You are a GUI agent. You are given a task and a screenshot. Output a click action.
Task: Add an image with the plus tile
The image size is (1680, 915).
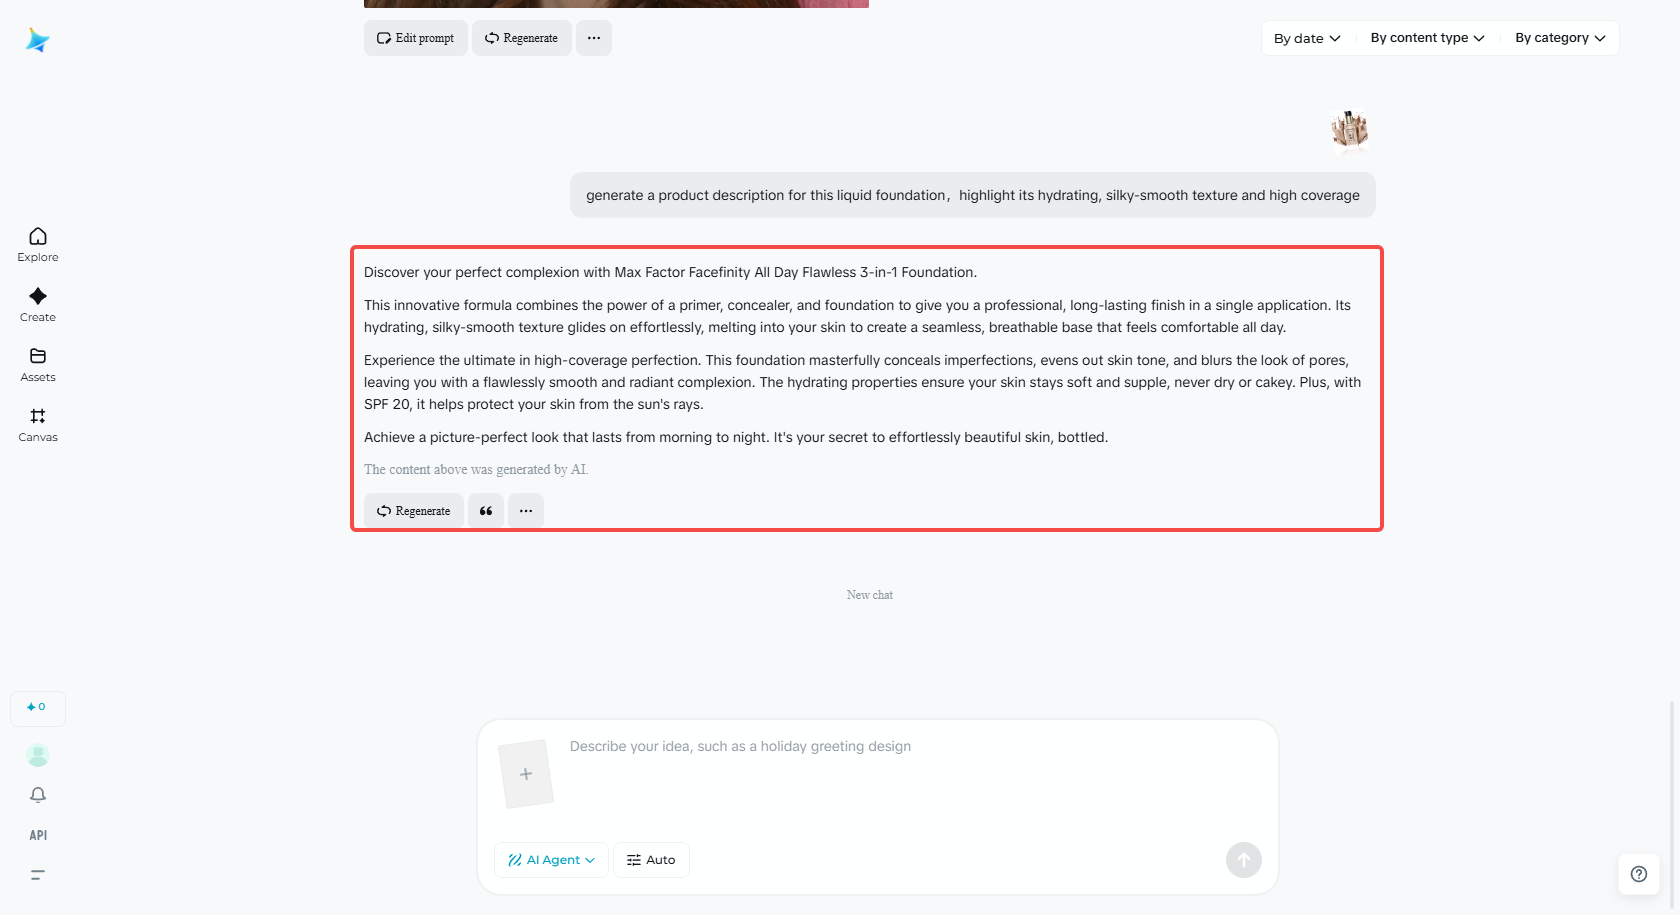(x=526, y=774)
